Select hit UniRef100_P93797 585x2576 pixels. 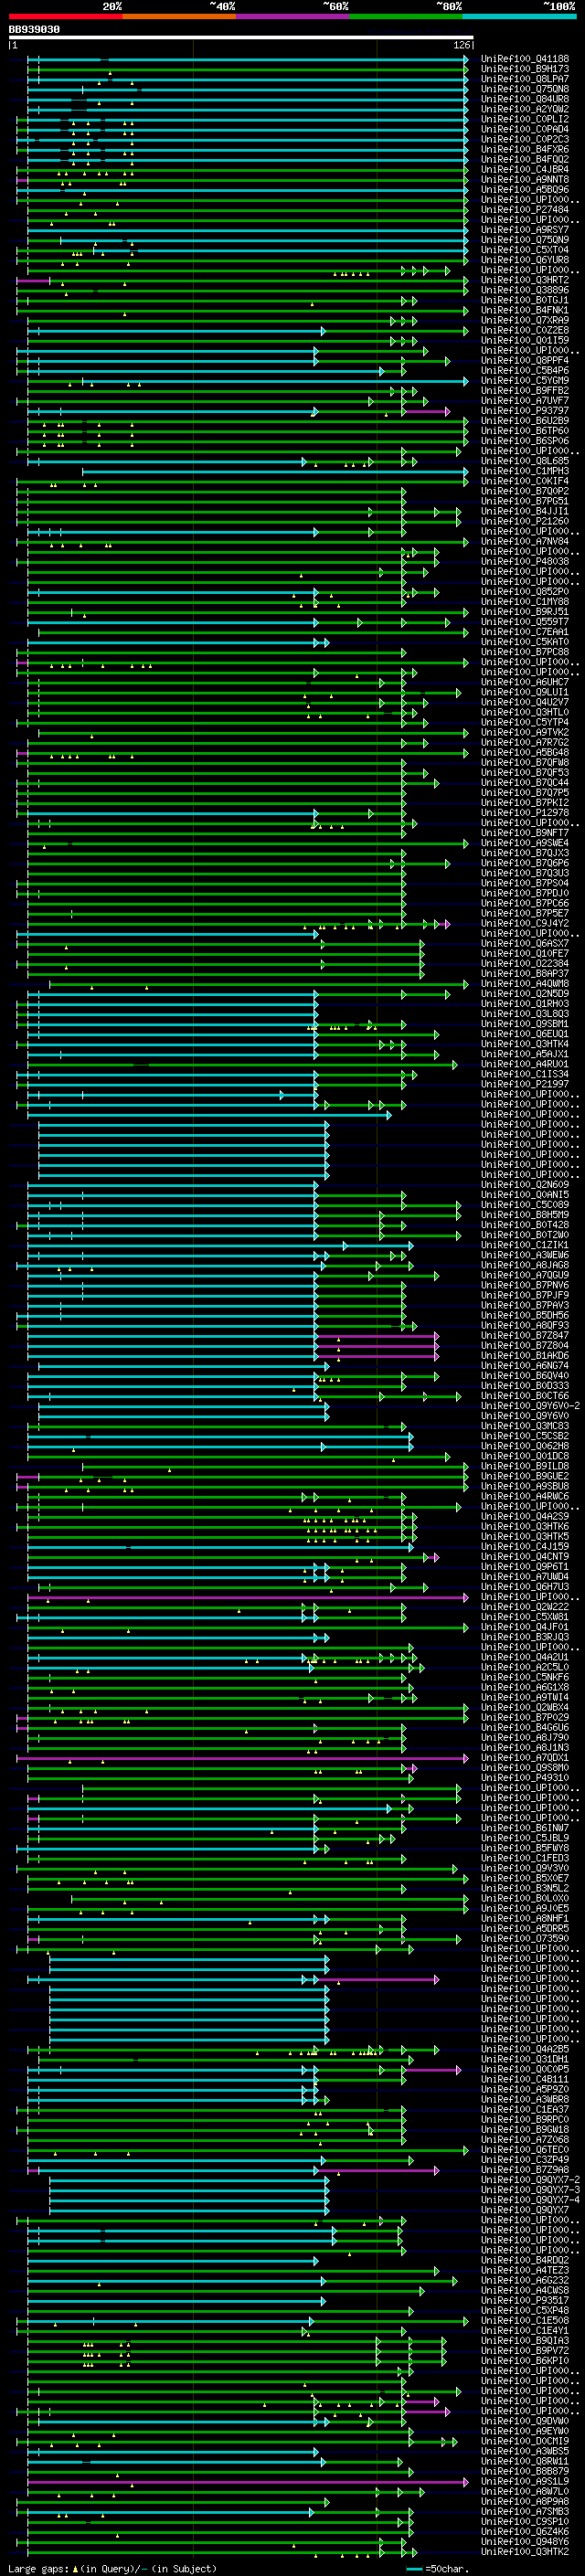(x=525, y=410)
